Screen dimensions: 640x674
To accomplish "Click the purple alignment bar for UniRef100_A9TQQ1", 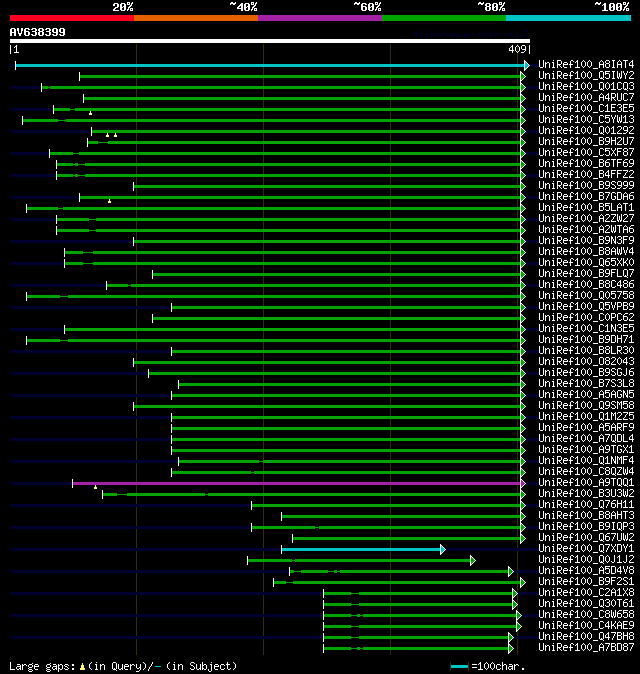I will pyautogui.click(x=296, y=484).
